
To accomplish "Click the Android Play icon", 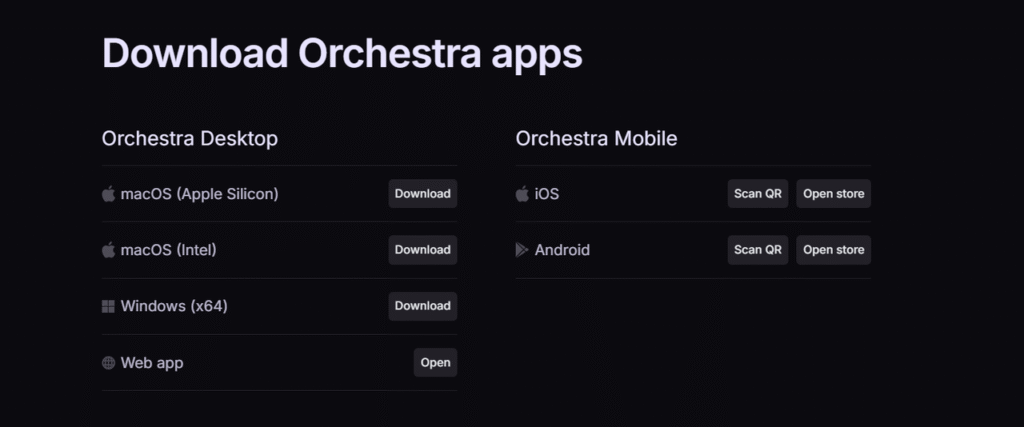I will point(522,250).
